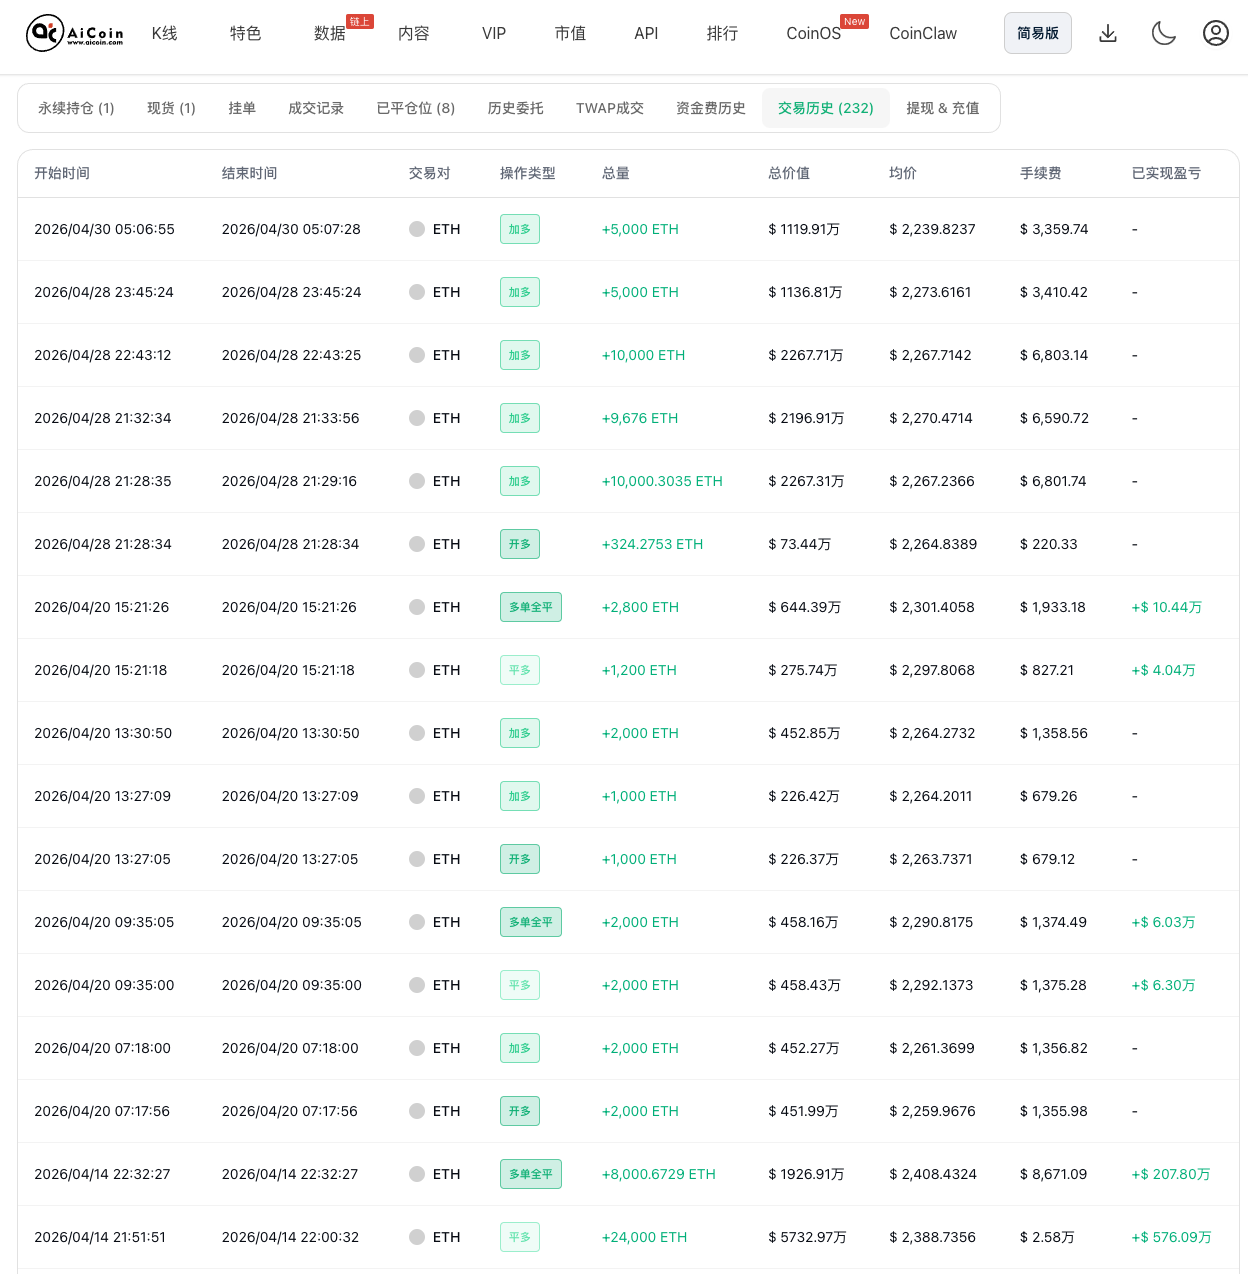This screenshot has height=1274, width=1248.
Task: Open the VIP menu item
Action: [x=494, y=33]
